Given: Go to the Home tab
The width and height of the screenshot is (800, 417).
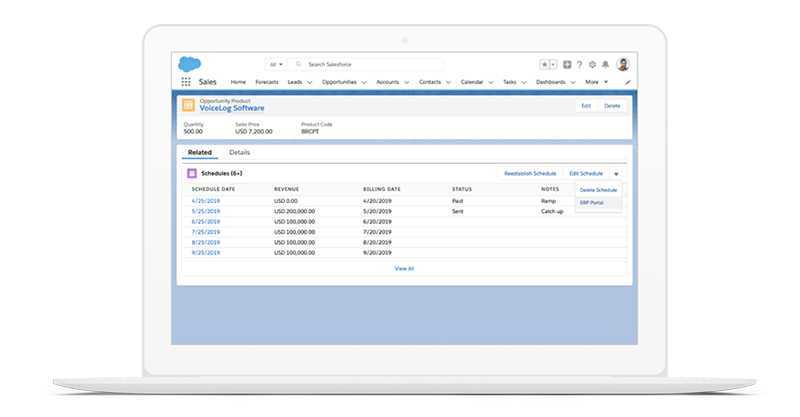Looking at the screenshot, I should click(238, 82).
